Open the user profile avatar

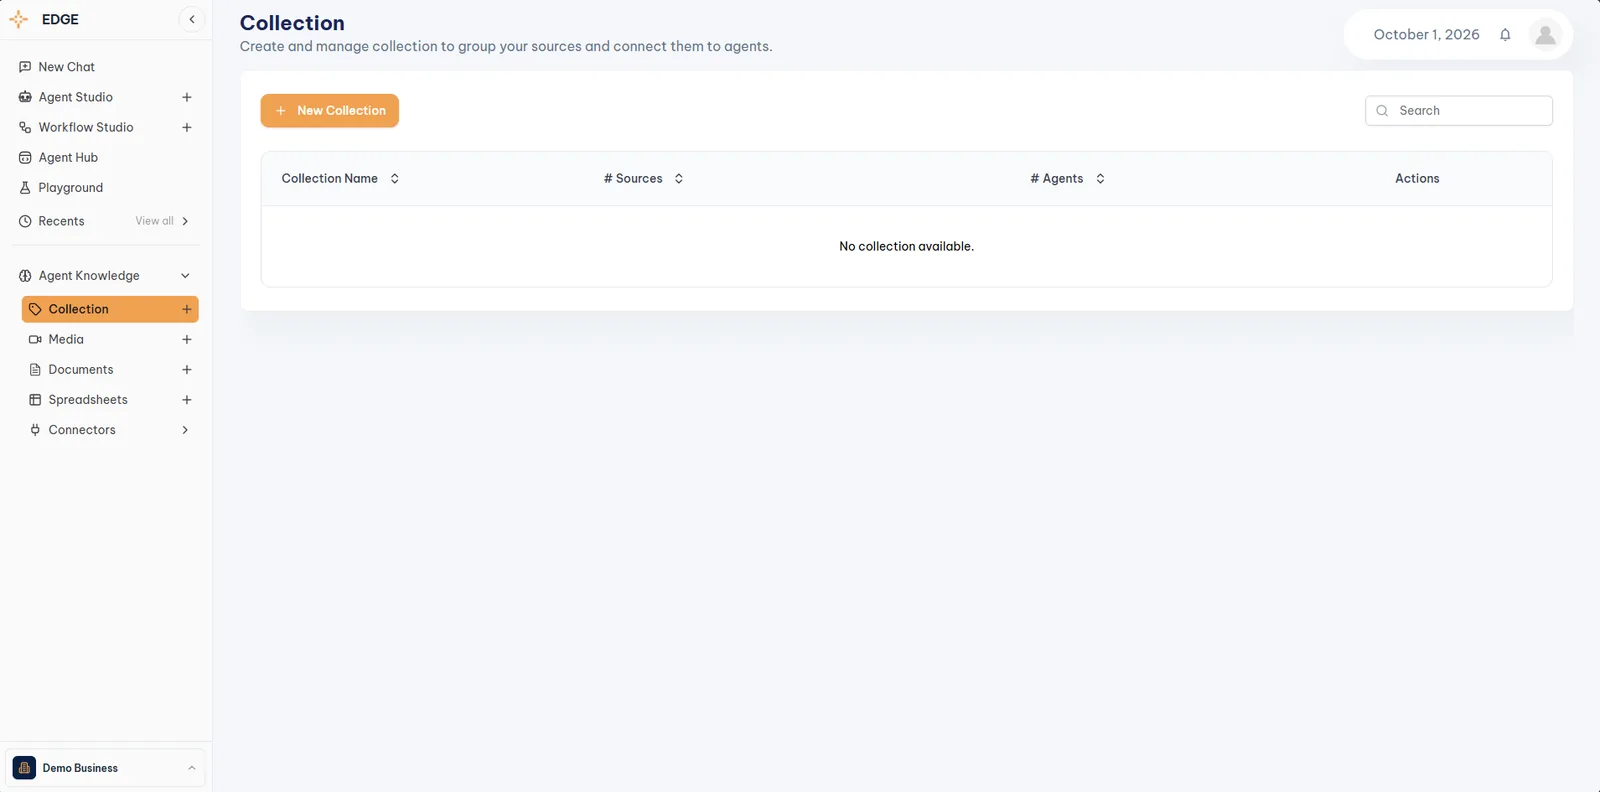tap(1545, 35)
